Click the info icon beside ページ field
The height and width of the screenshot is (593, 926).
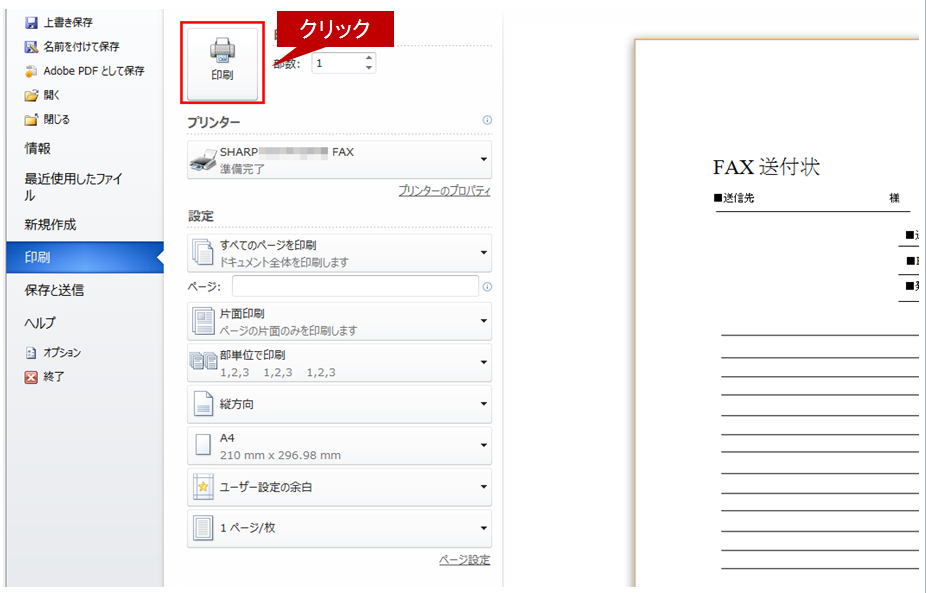pyautogui.click(x=487, y=287)
